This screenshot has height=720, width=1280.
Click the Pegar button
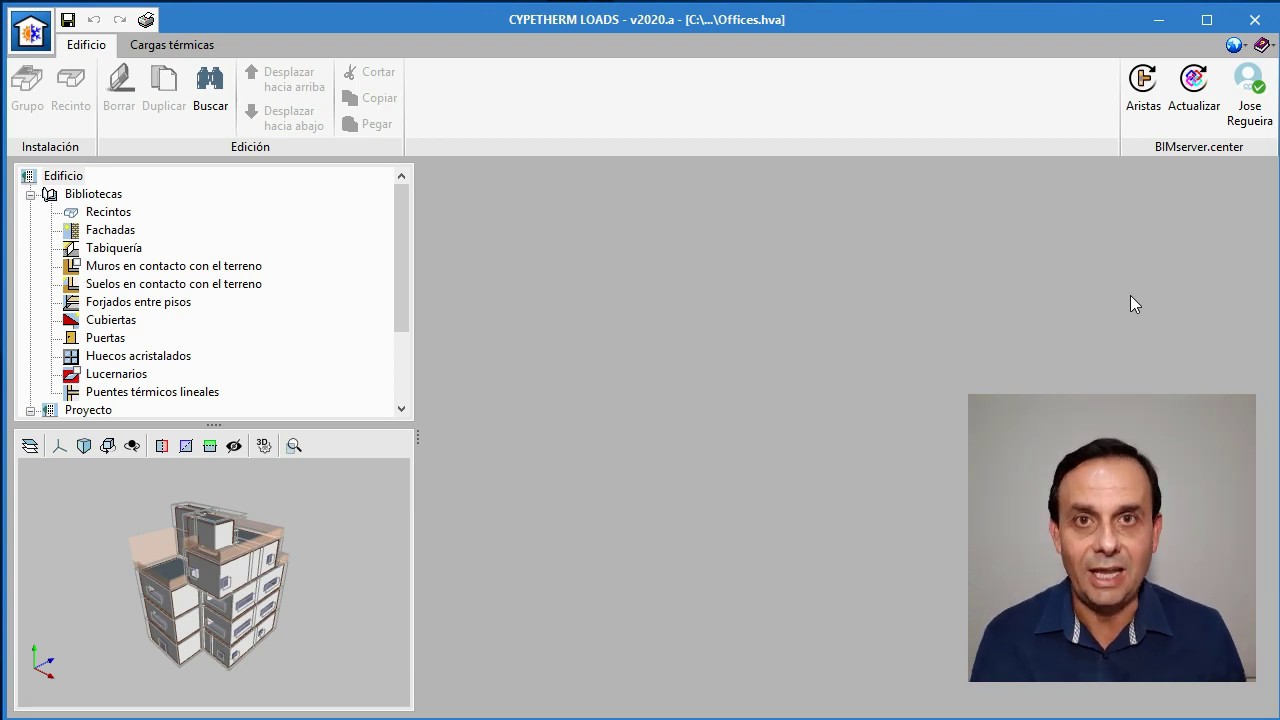tap(367, 124)
